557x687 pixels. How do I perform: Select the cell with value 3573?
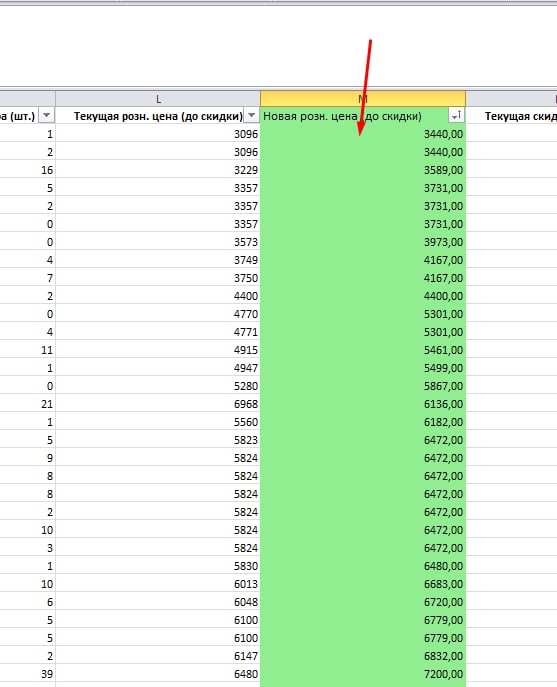pos(158,242)
